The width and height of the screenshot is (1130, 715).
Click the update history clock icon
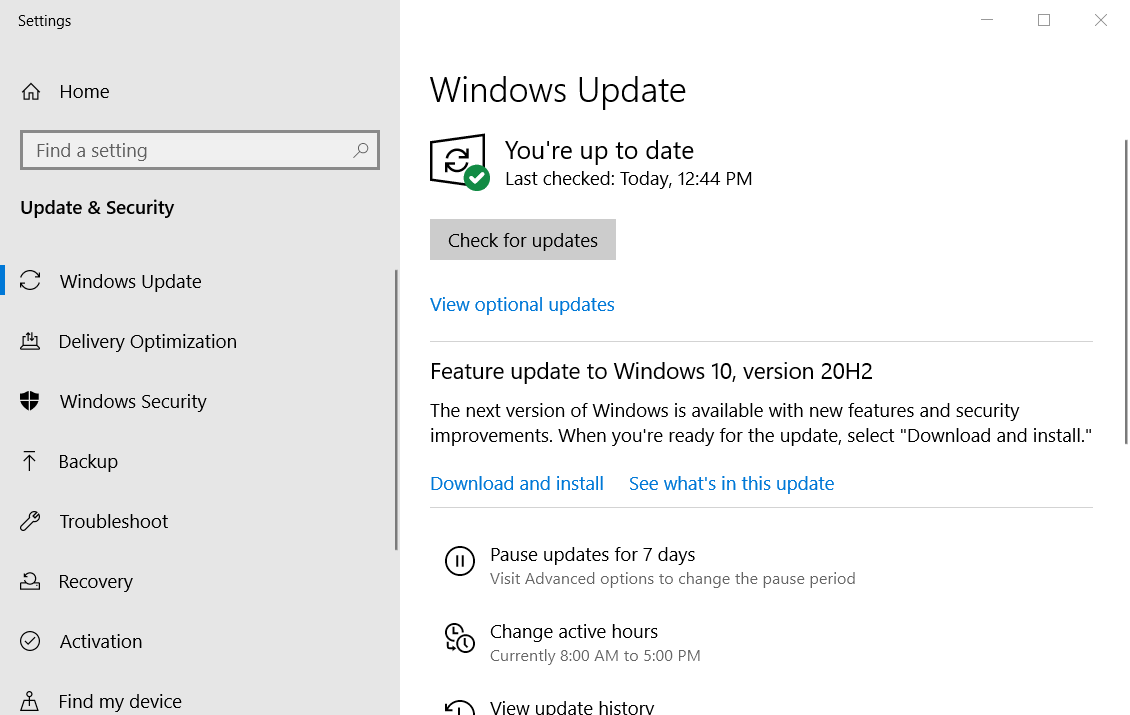click(x=460, y=706)
